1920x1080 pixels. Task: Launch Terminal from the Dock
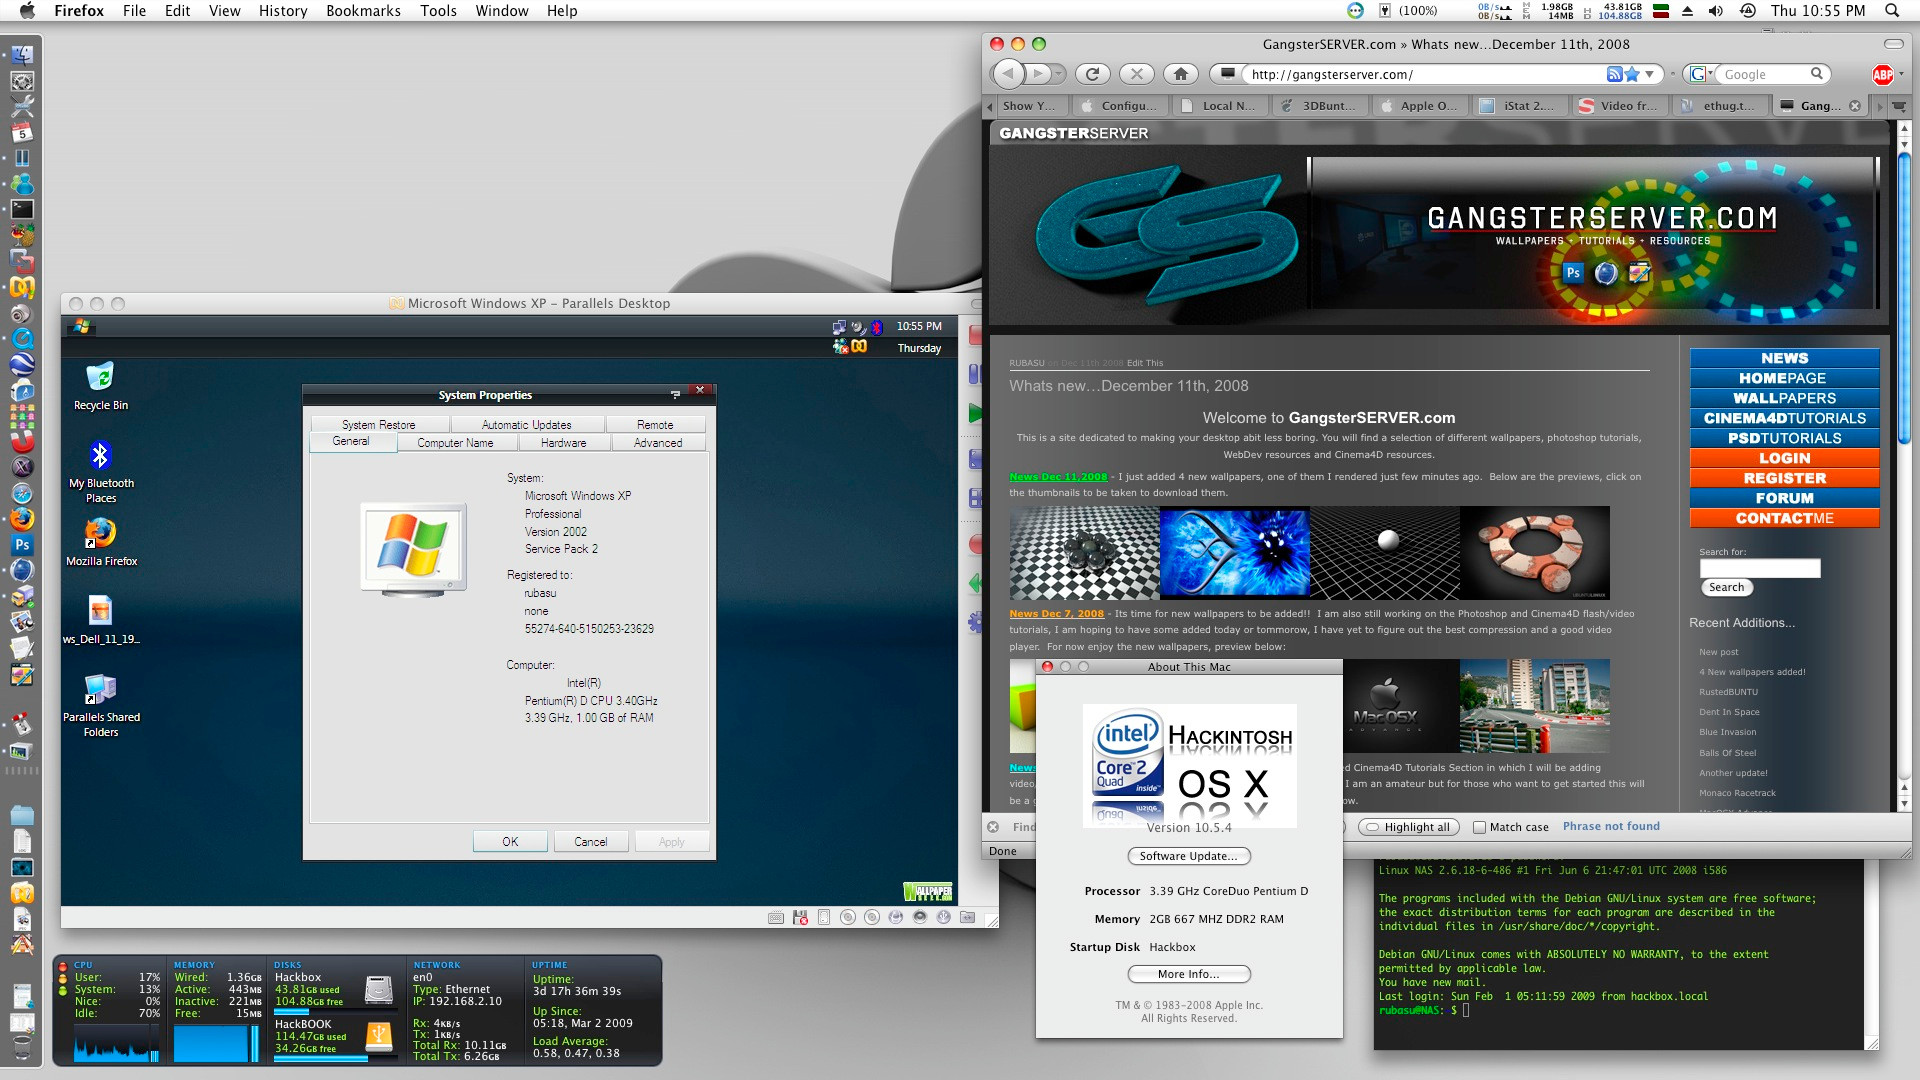22,210
